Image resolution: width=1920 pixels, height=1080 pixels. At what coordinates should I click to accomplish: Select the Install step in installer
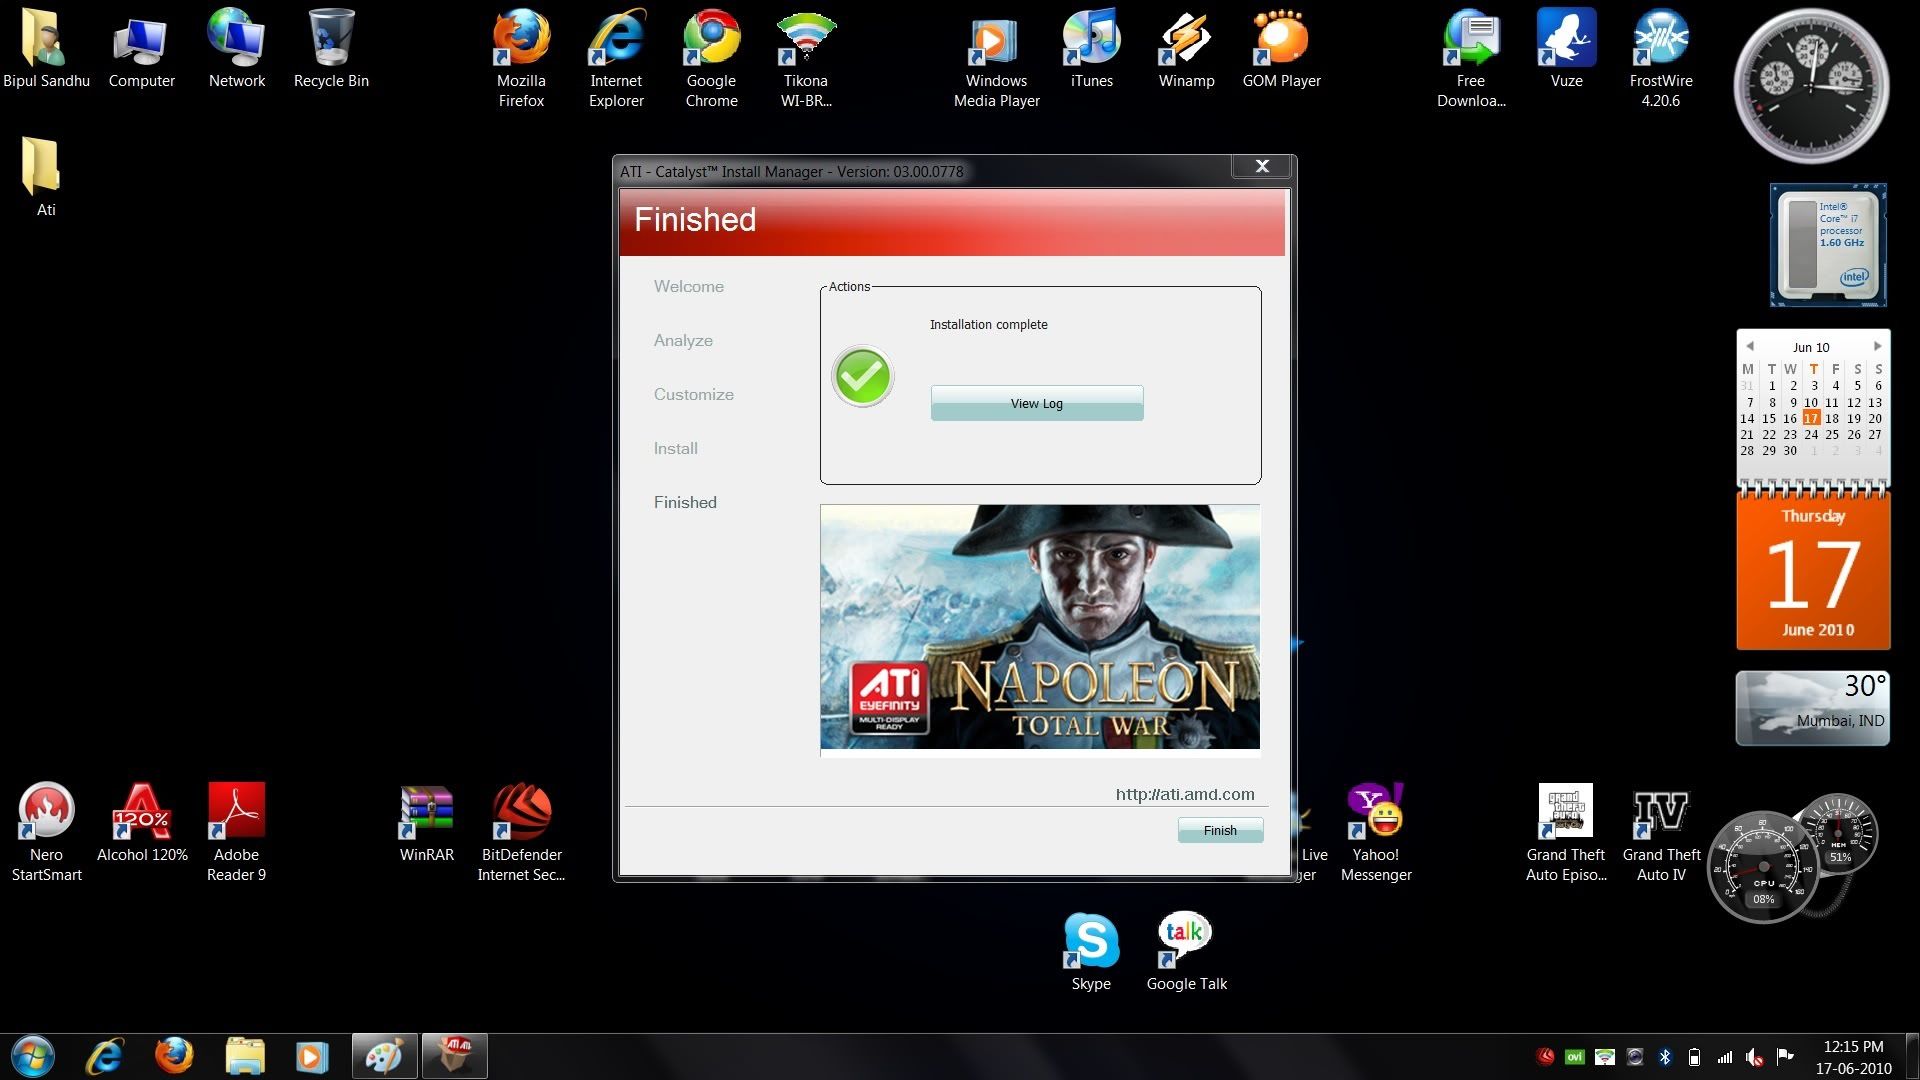coord(676,448)
